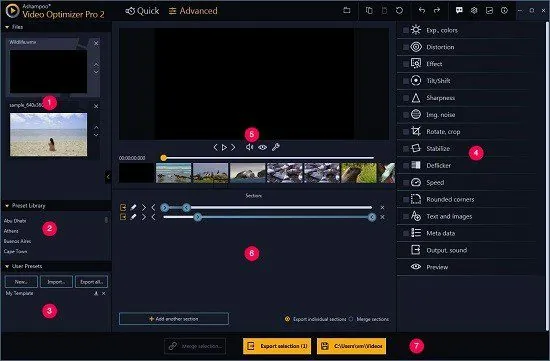Screen dimensions: 550x361
Task: Collapse the Files section
Action: [7, 27]
